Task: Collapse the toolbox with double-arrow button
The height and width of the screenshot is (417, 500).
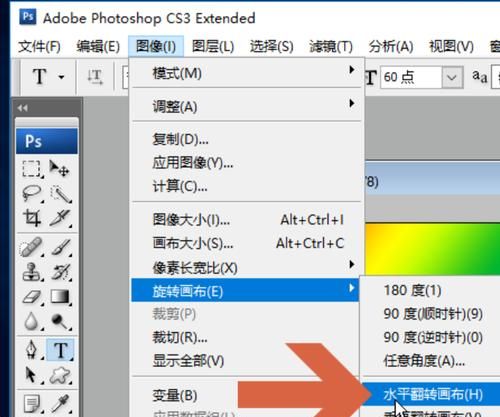Action: click(x=23, y=108)
